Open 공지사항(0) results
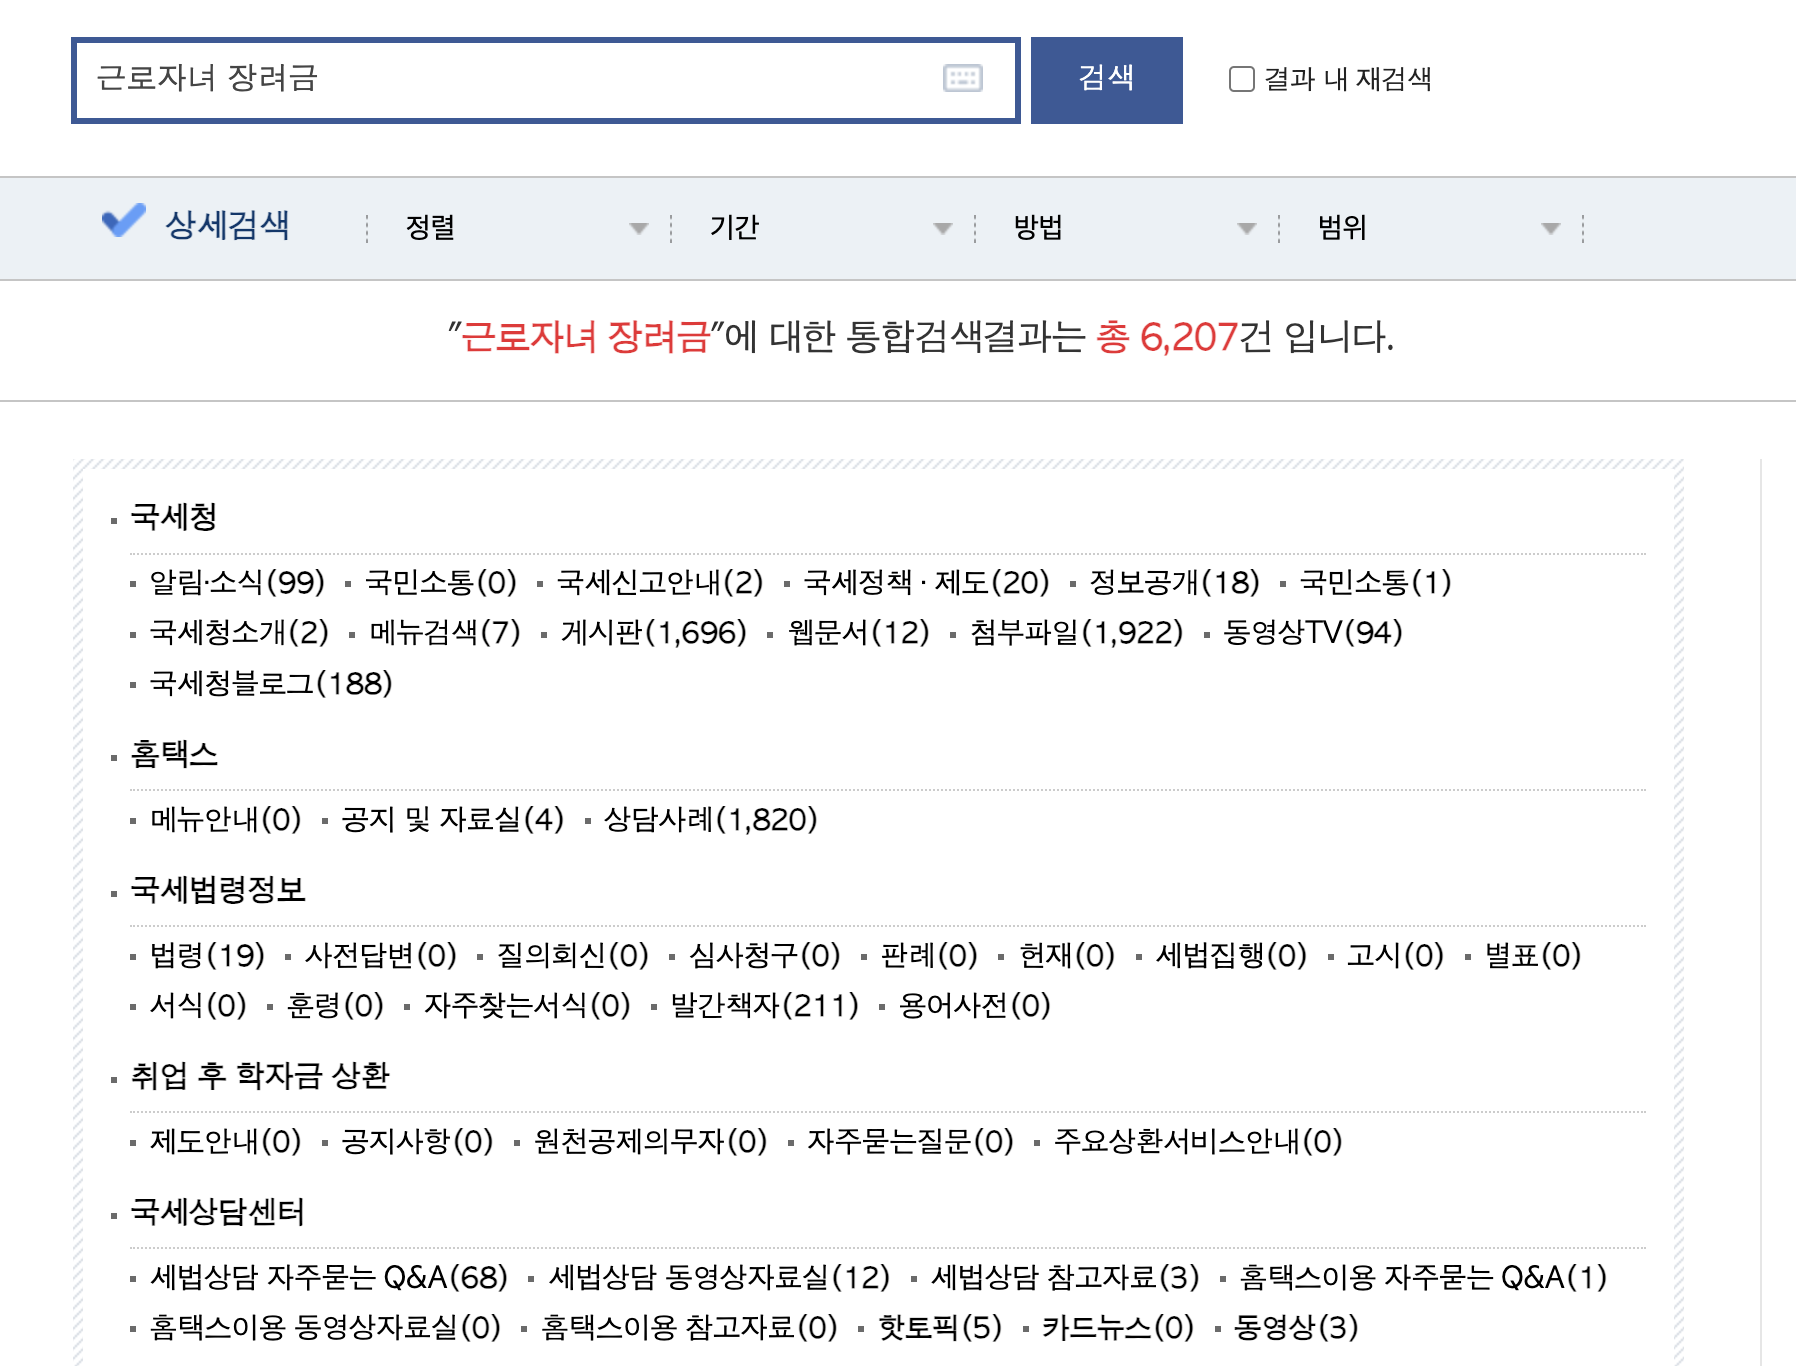Image resolution: width=1796 pixels, height=1366 pixels. 417,1141
